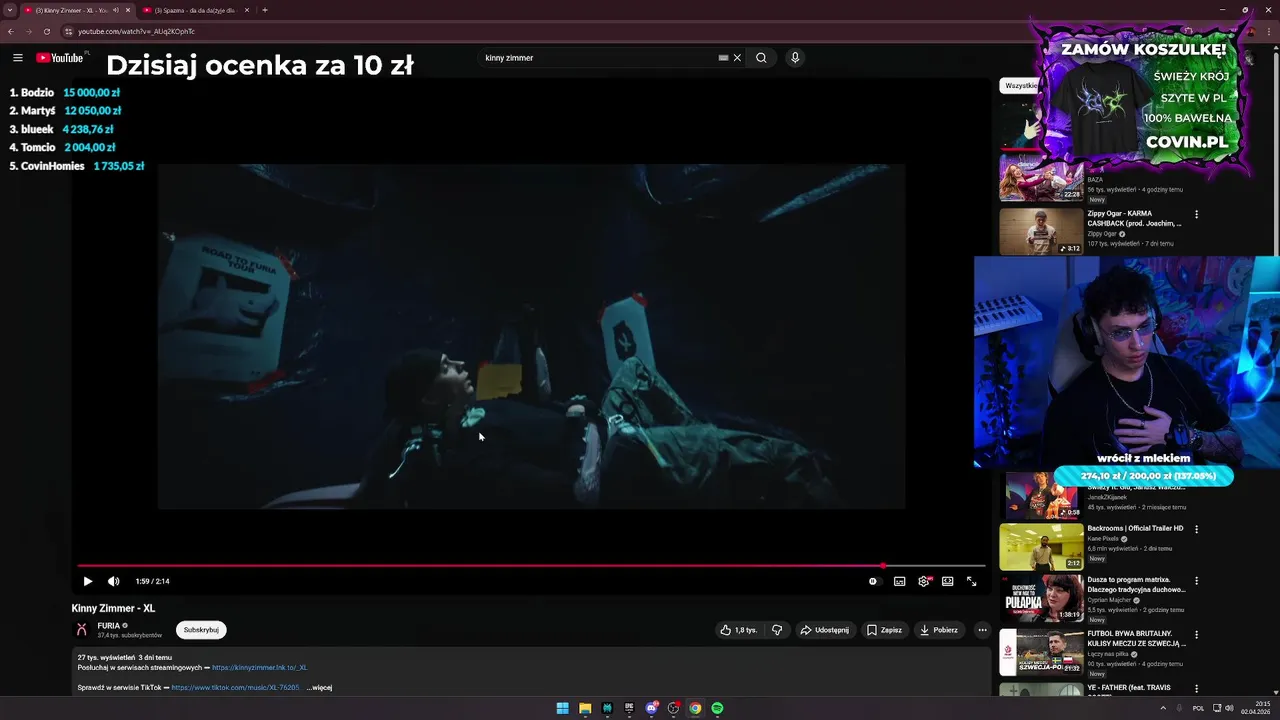Open File Explorer from the taskbar
The image size is (1280, 720).
pyautogui.click(x=585, y=708)
